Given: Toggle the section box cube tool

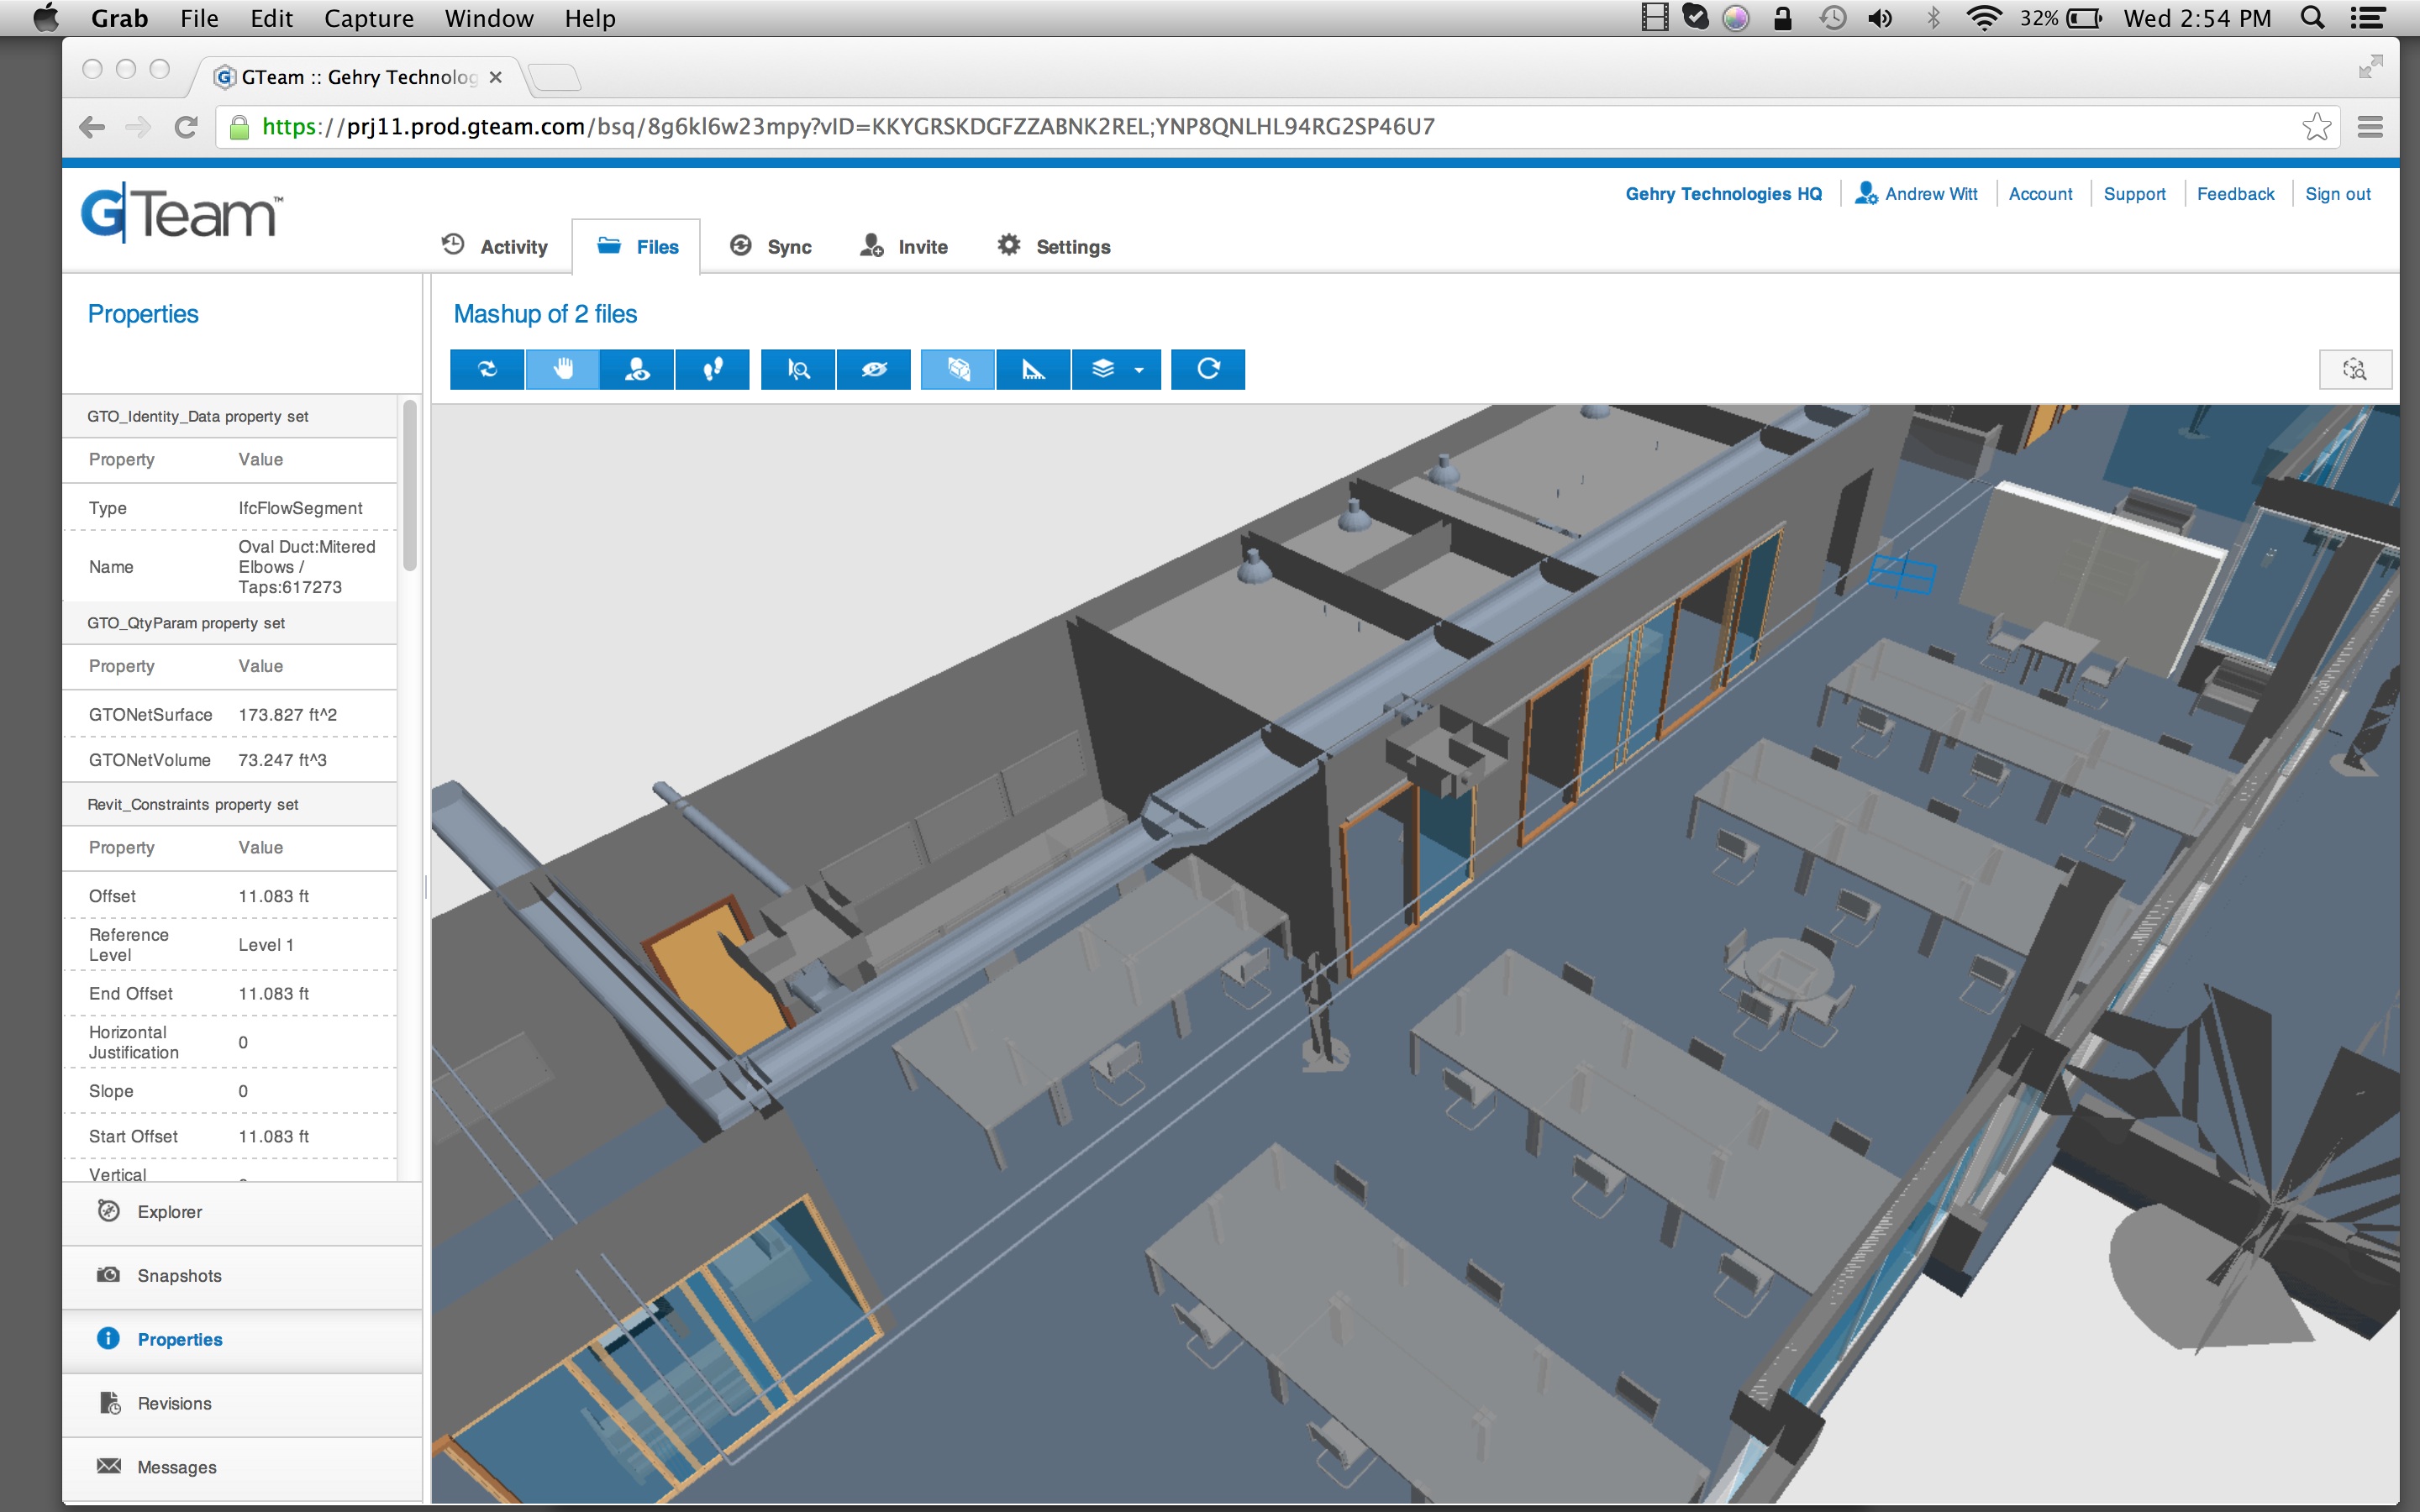Looking at the screenshot, I should [x=958, y=369].
